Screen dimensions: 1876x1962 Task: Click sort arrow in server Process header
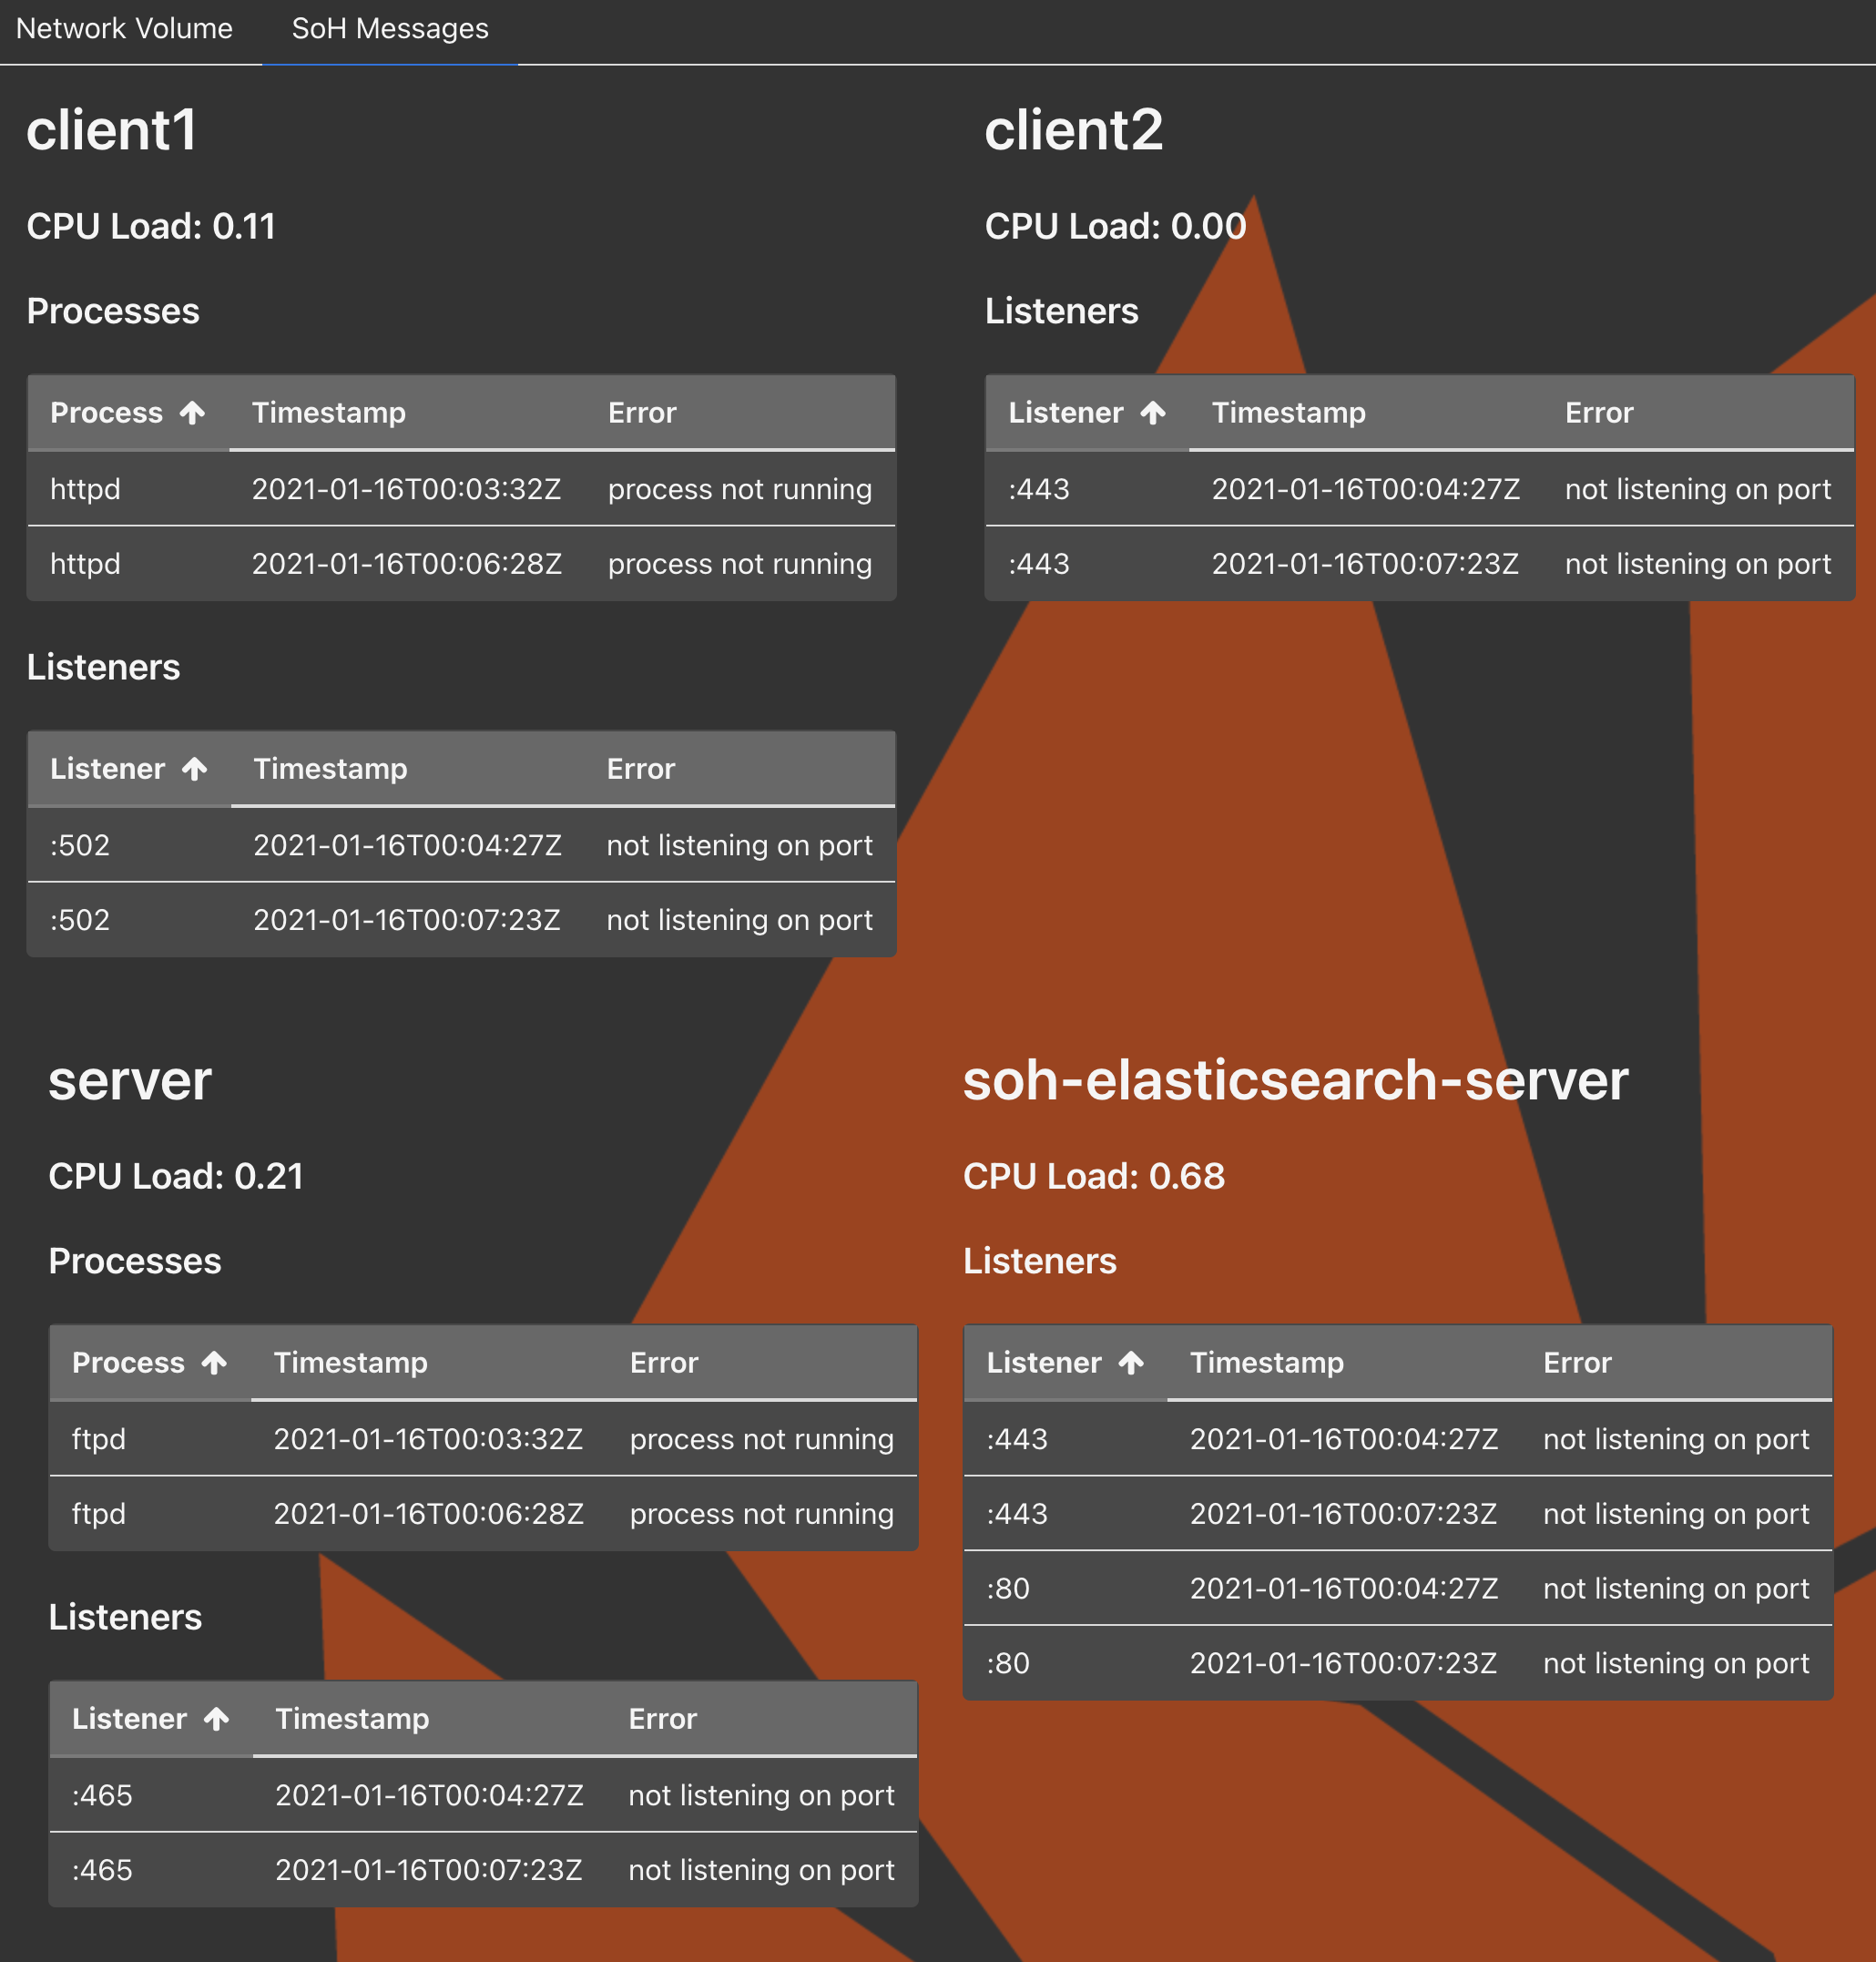215,1363
